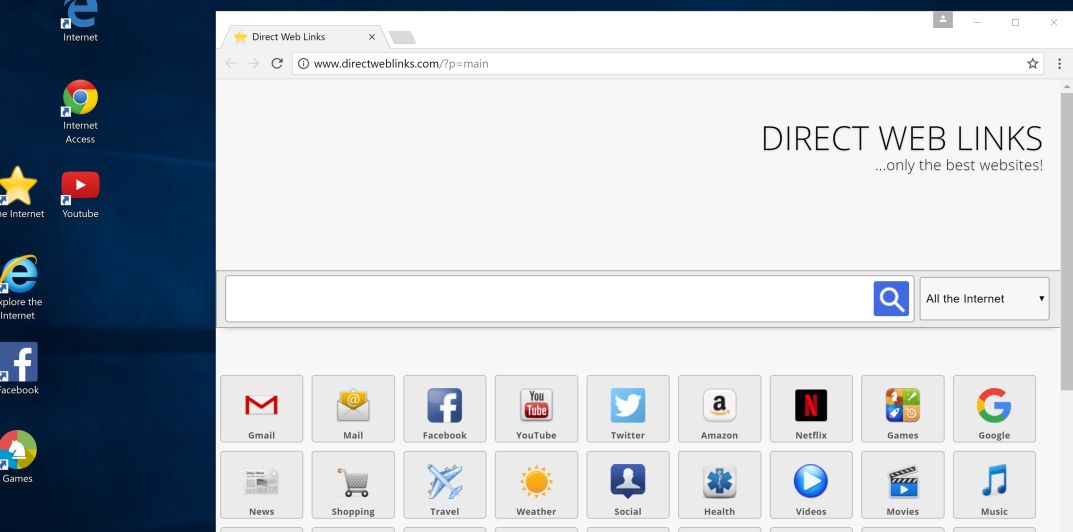Open the Amazon tile
The height and width of the screenshot is (532, 1073).
coord(719,409)
